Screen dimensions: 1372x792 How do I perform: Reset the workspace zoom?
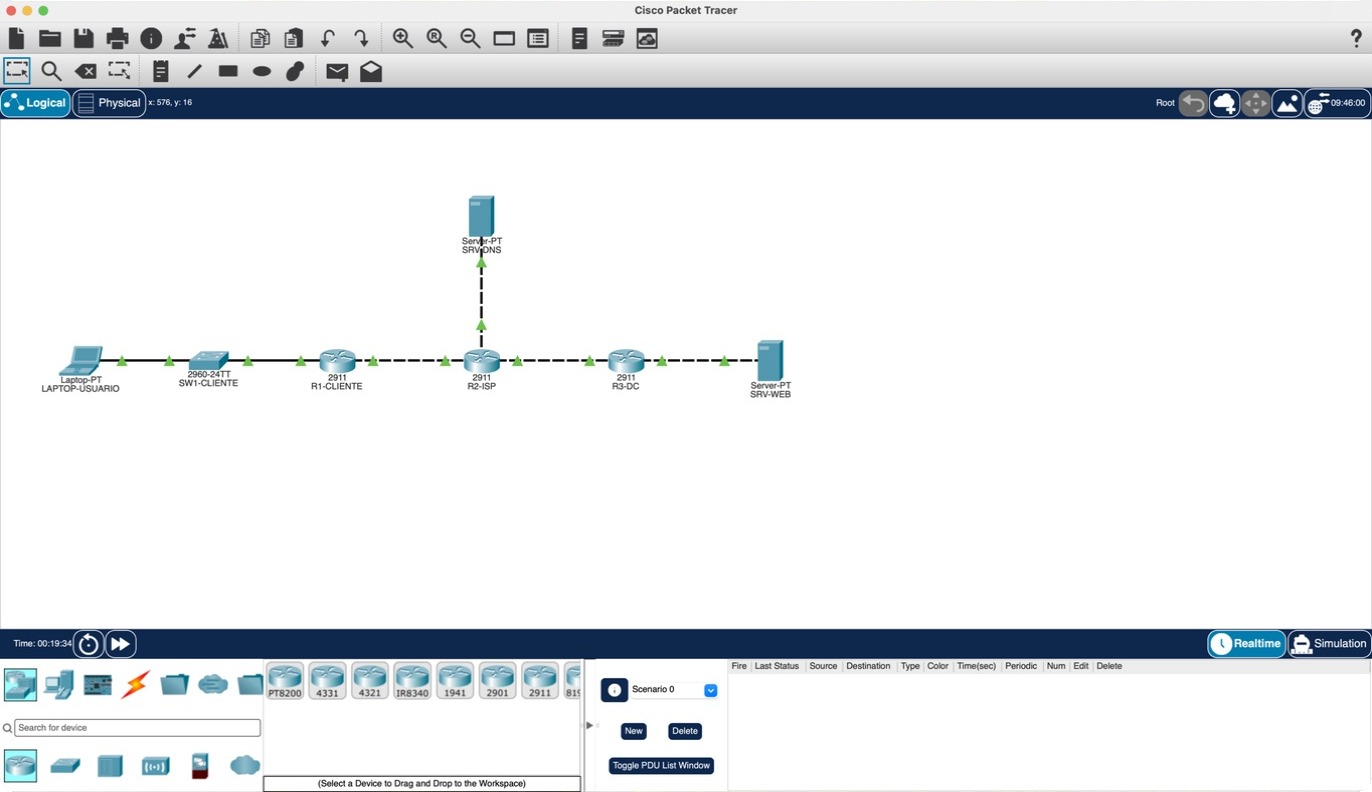coord(436,39)
